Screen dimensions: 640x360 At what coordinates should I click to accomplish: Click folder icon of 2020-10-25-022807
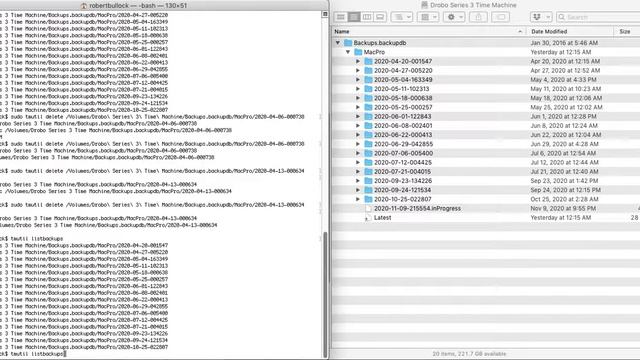point(369,199)
